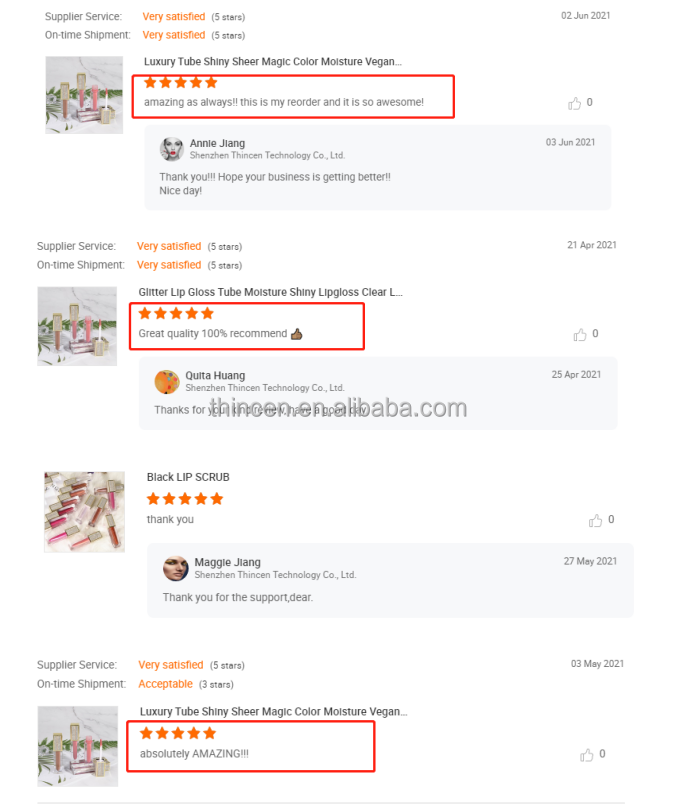The height and width of the screenshot is (812, 675).
Task: Like the 'amazing as always' review
Action: tap(574, 103)
